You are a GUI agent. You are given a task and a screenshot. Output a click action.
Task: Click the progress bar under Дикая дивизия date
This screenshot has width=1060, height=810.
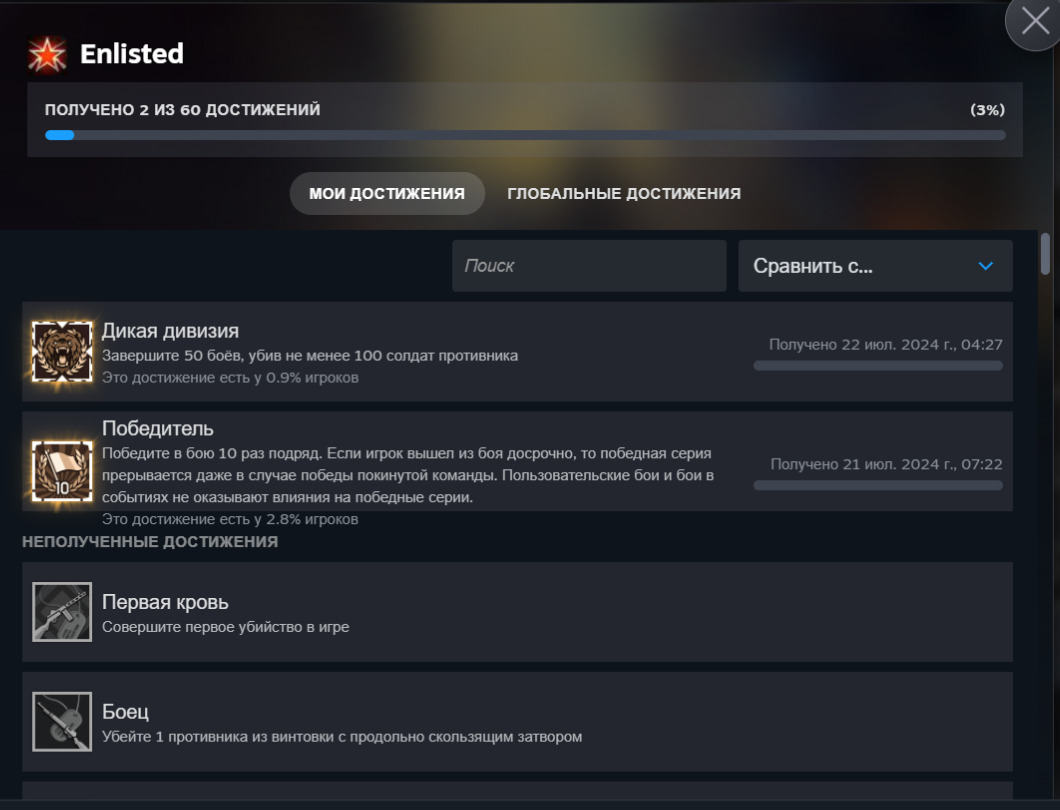pos(877,366)
